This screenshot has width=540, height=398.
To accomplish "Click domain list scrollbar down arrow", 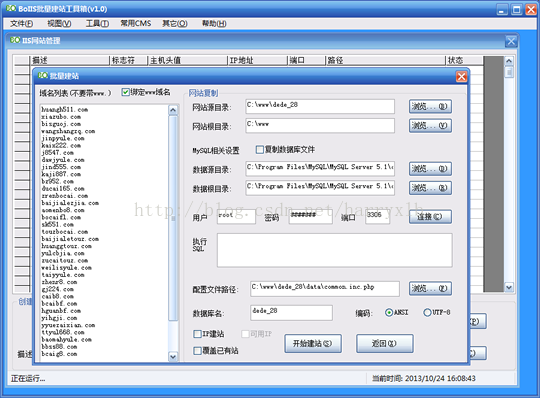I will [x=173, y=357].
